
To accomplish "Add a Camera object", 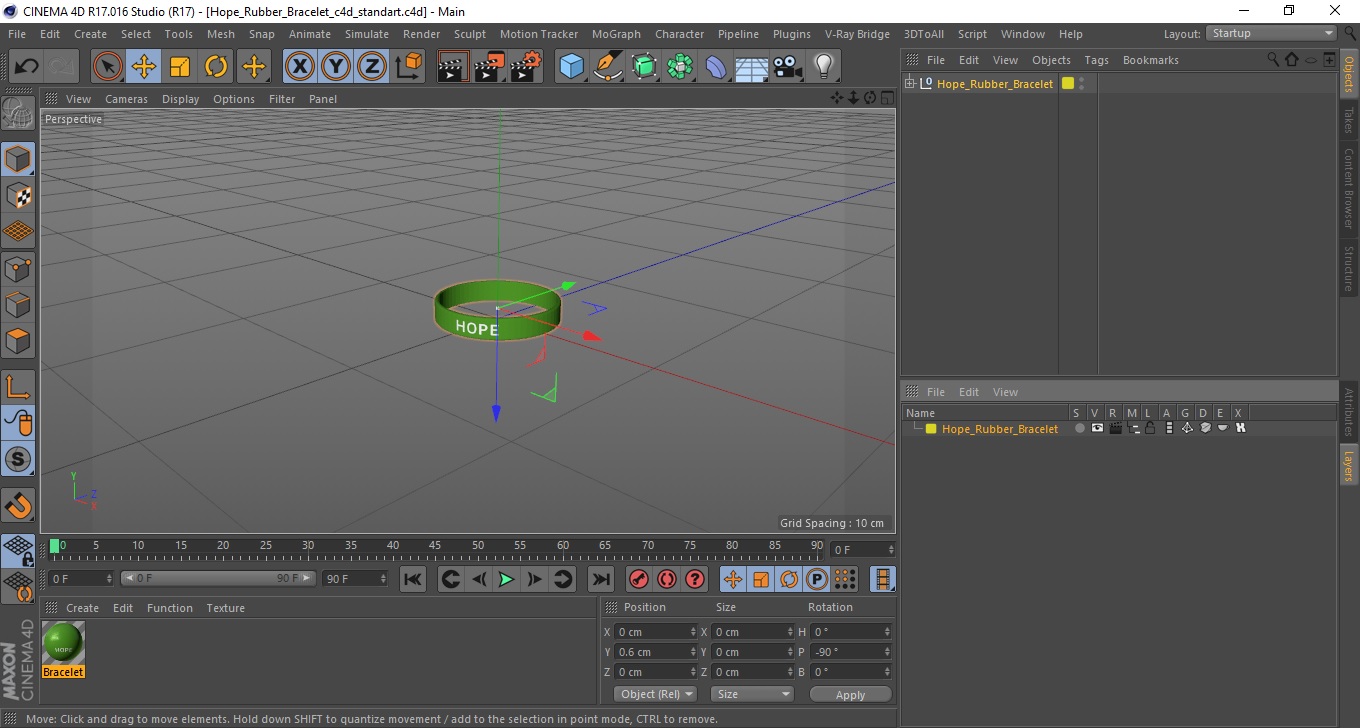I will coord(788,67).
